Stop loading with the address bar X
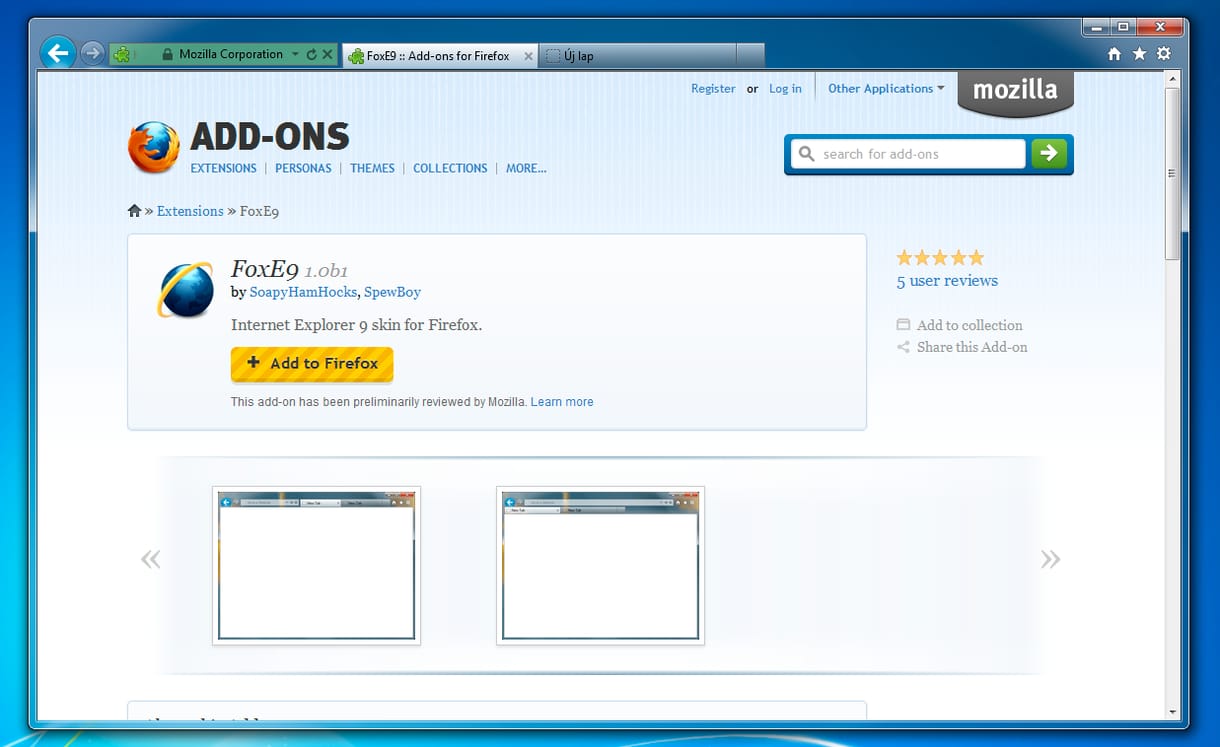 pyautogui.click(x=327, y=55)
